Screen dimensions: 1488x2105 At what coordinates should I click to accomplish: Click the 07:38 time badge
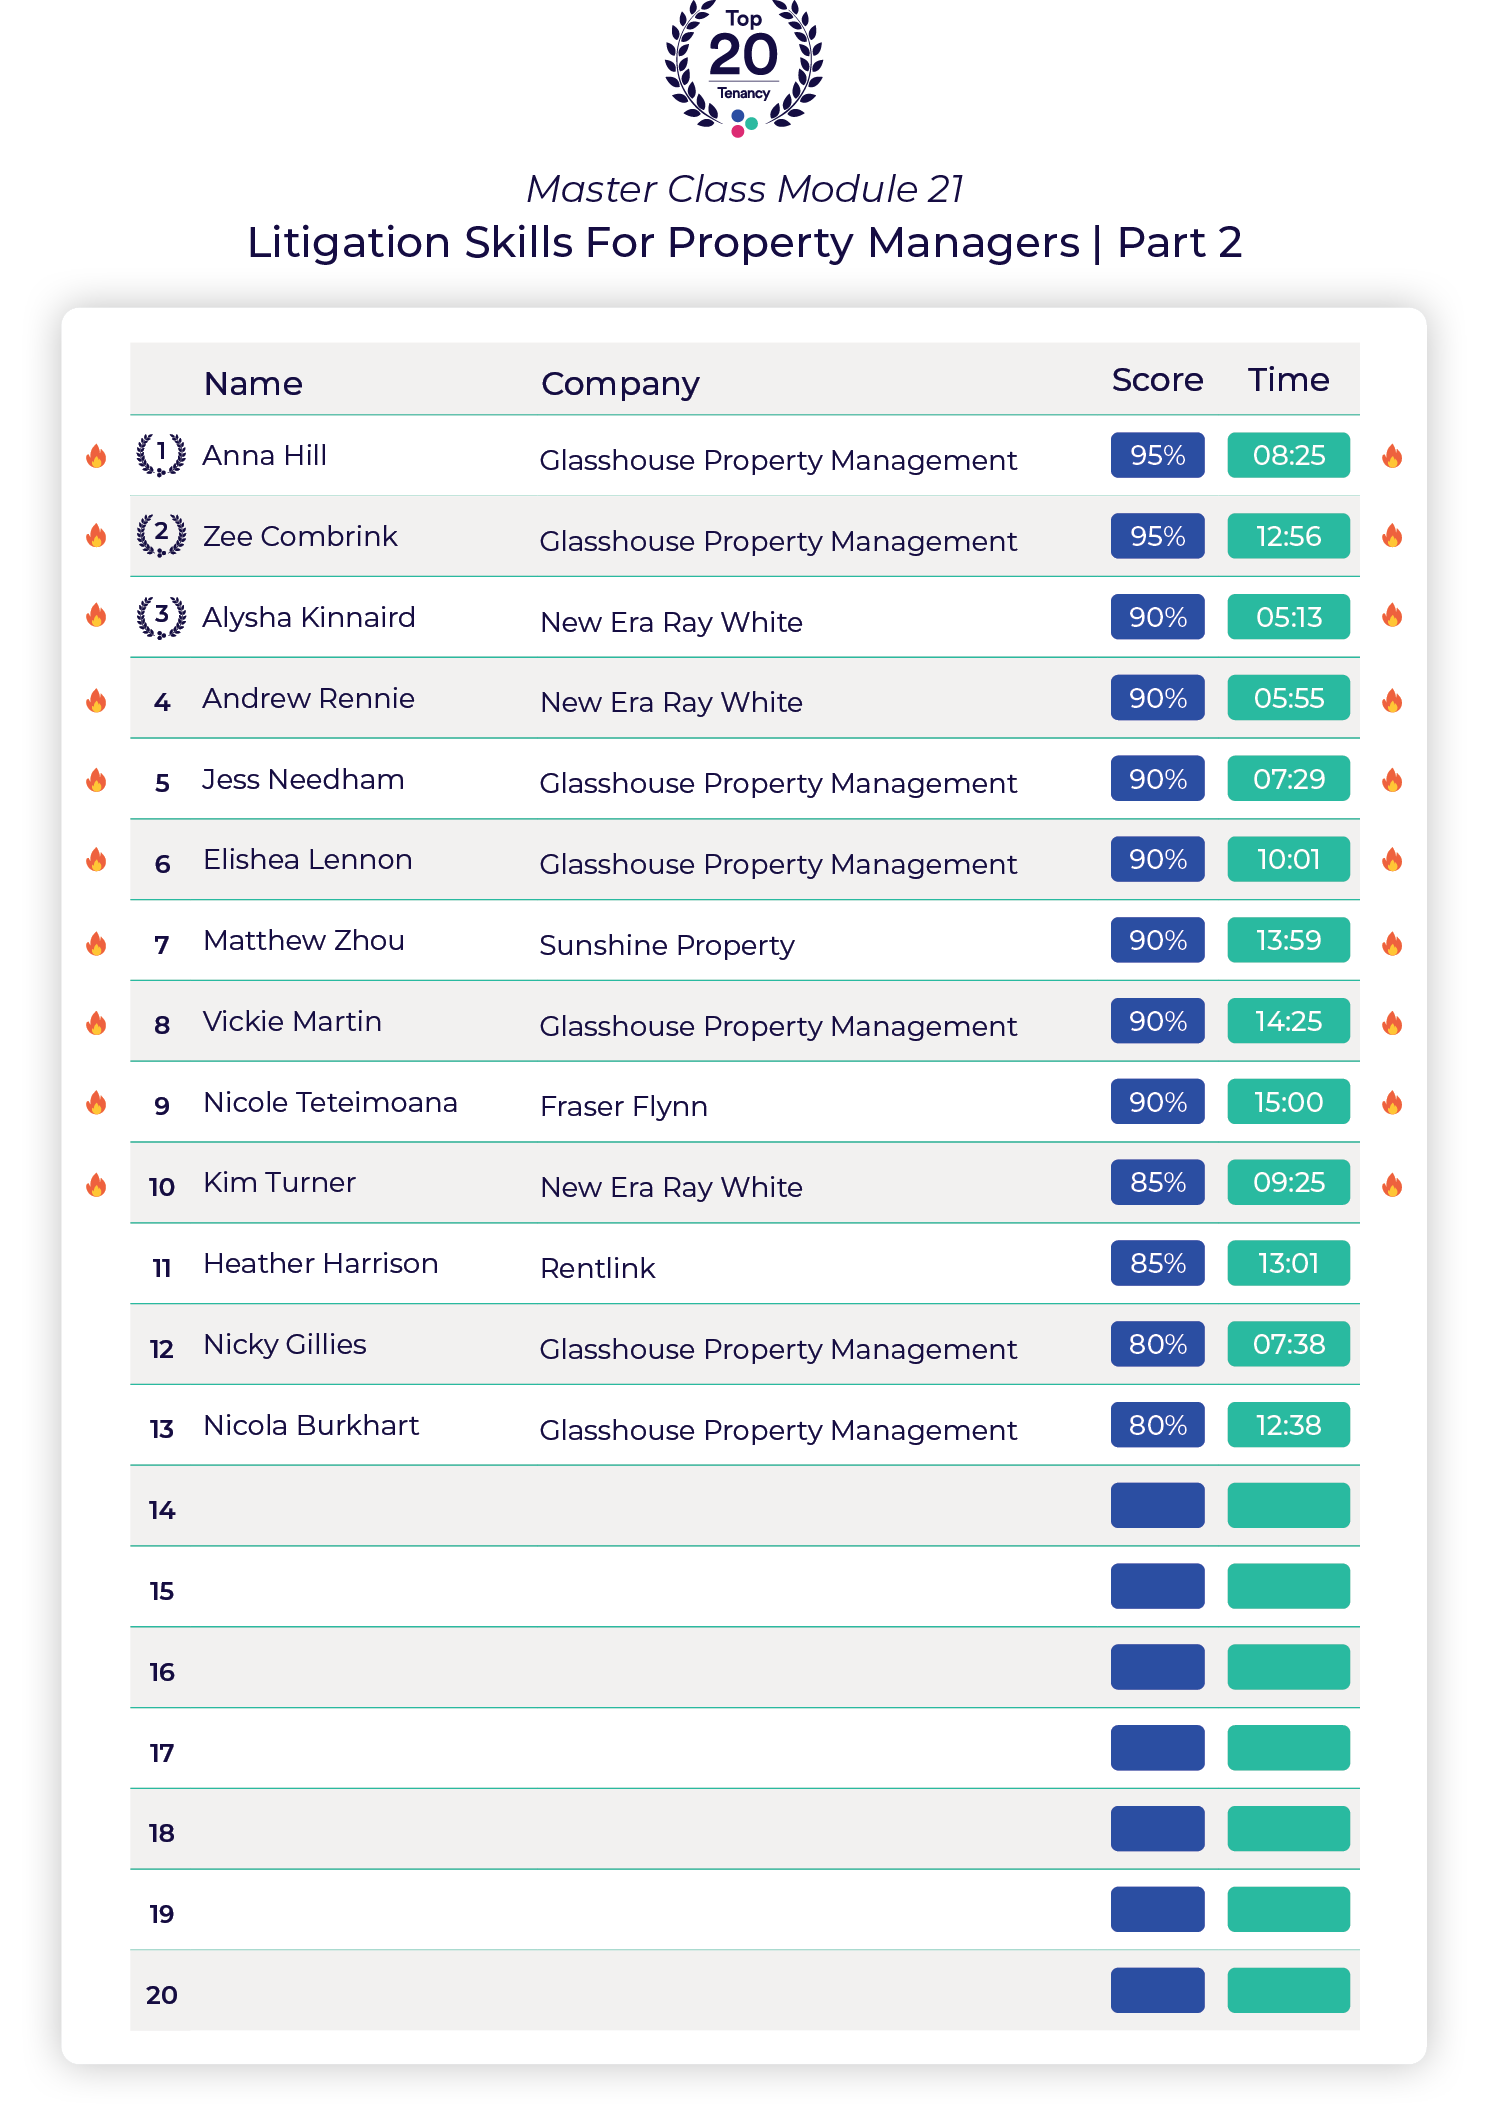[1288, 1344]
